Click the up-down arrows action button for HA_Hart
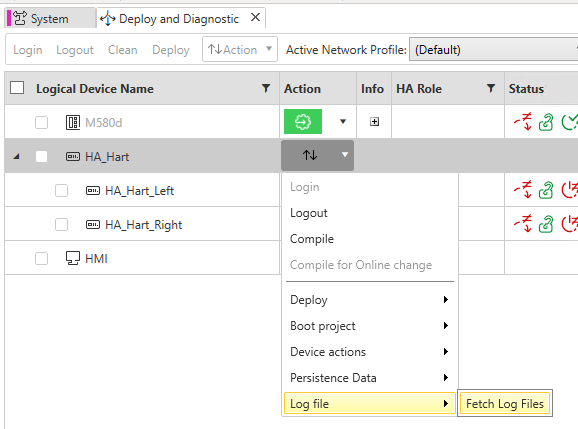The image size is (578, 429). click(310, 155)
